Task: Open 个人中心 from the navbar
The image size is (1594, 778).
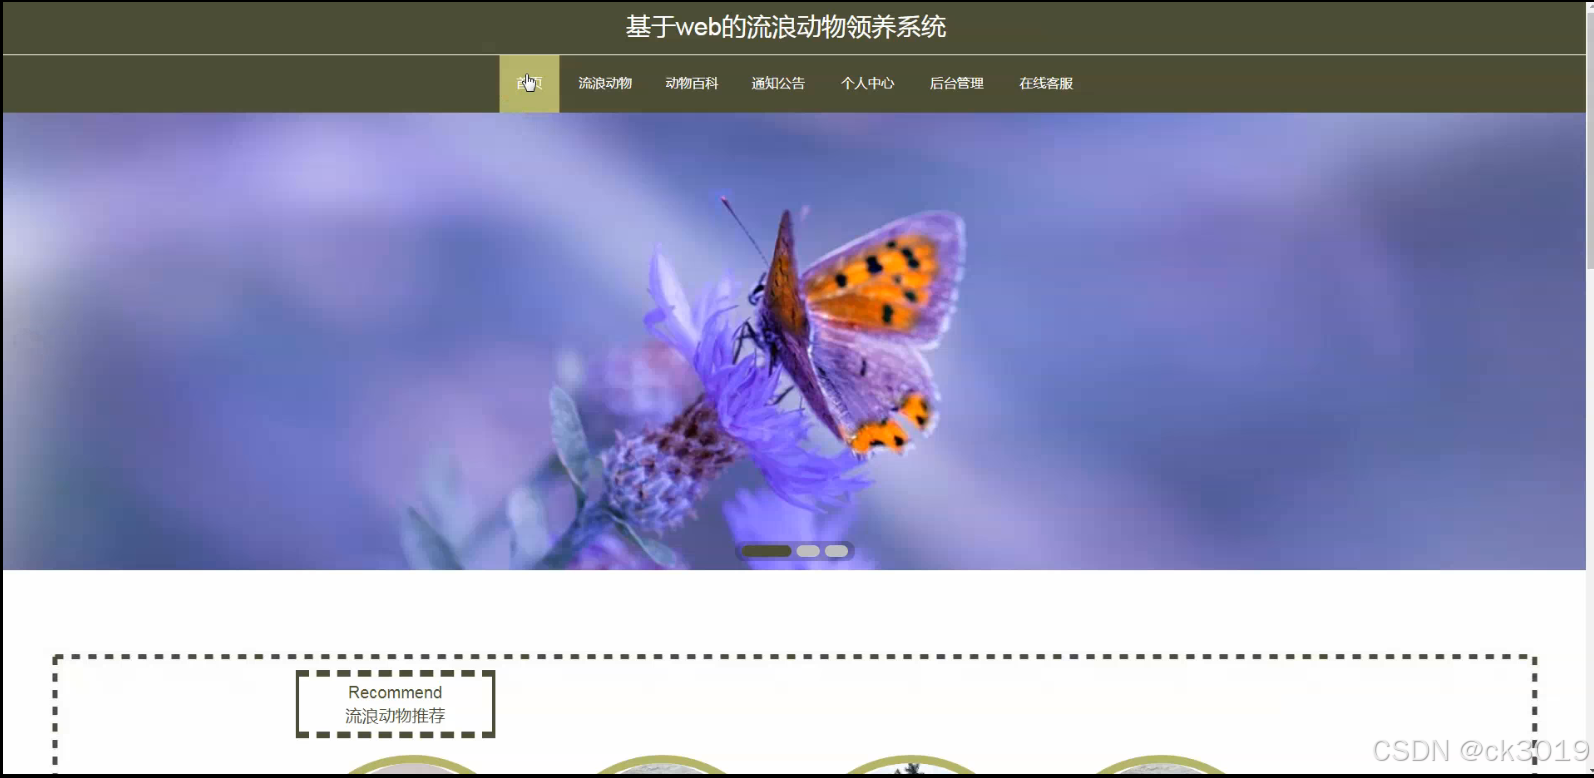Action: coord(868,83)
